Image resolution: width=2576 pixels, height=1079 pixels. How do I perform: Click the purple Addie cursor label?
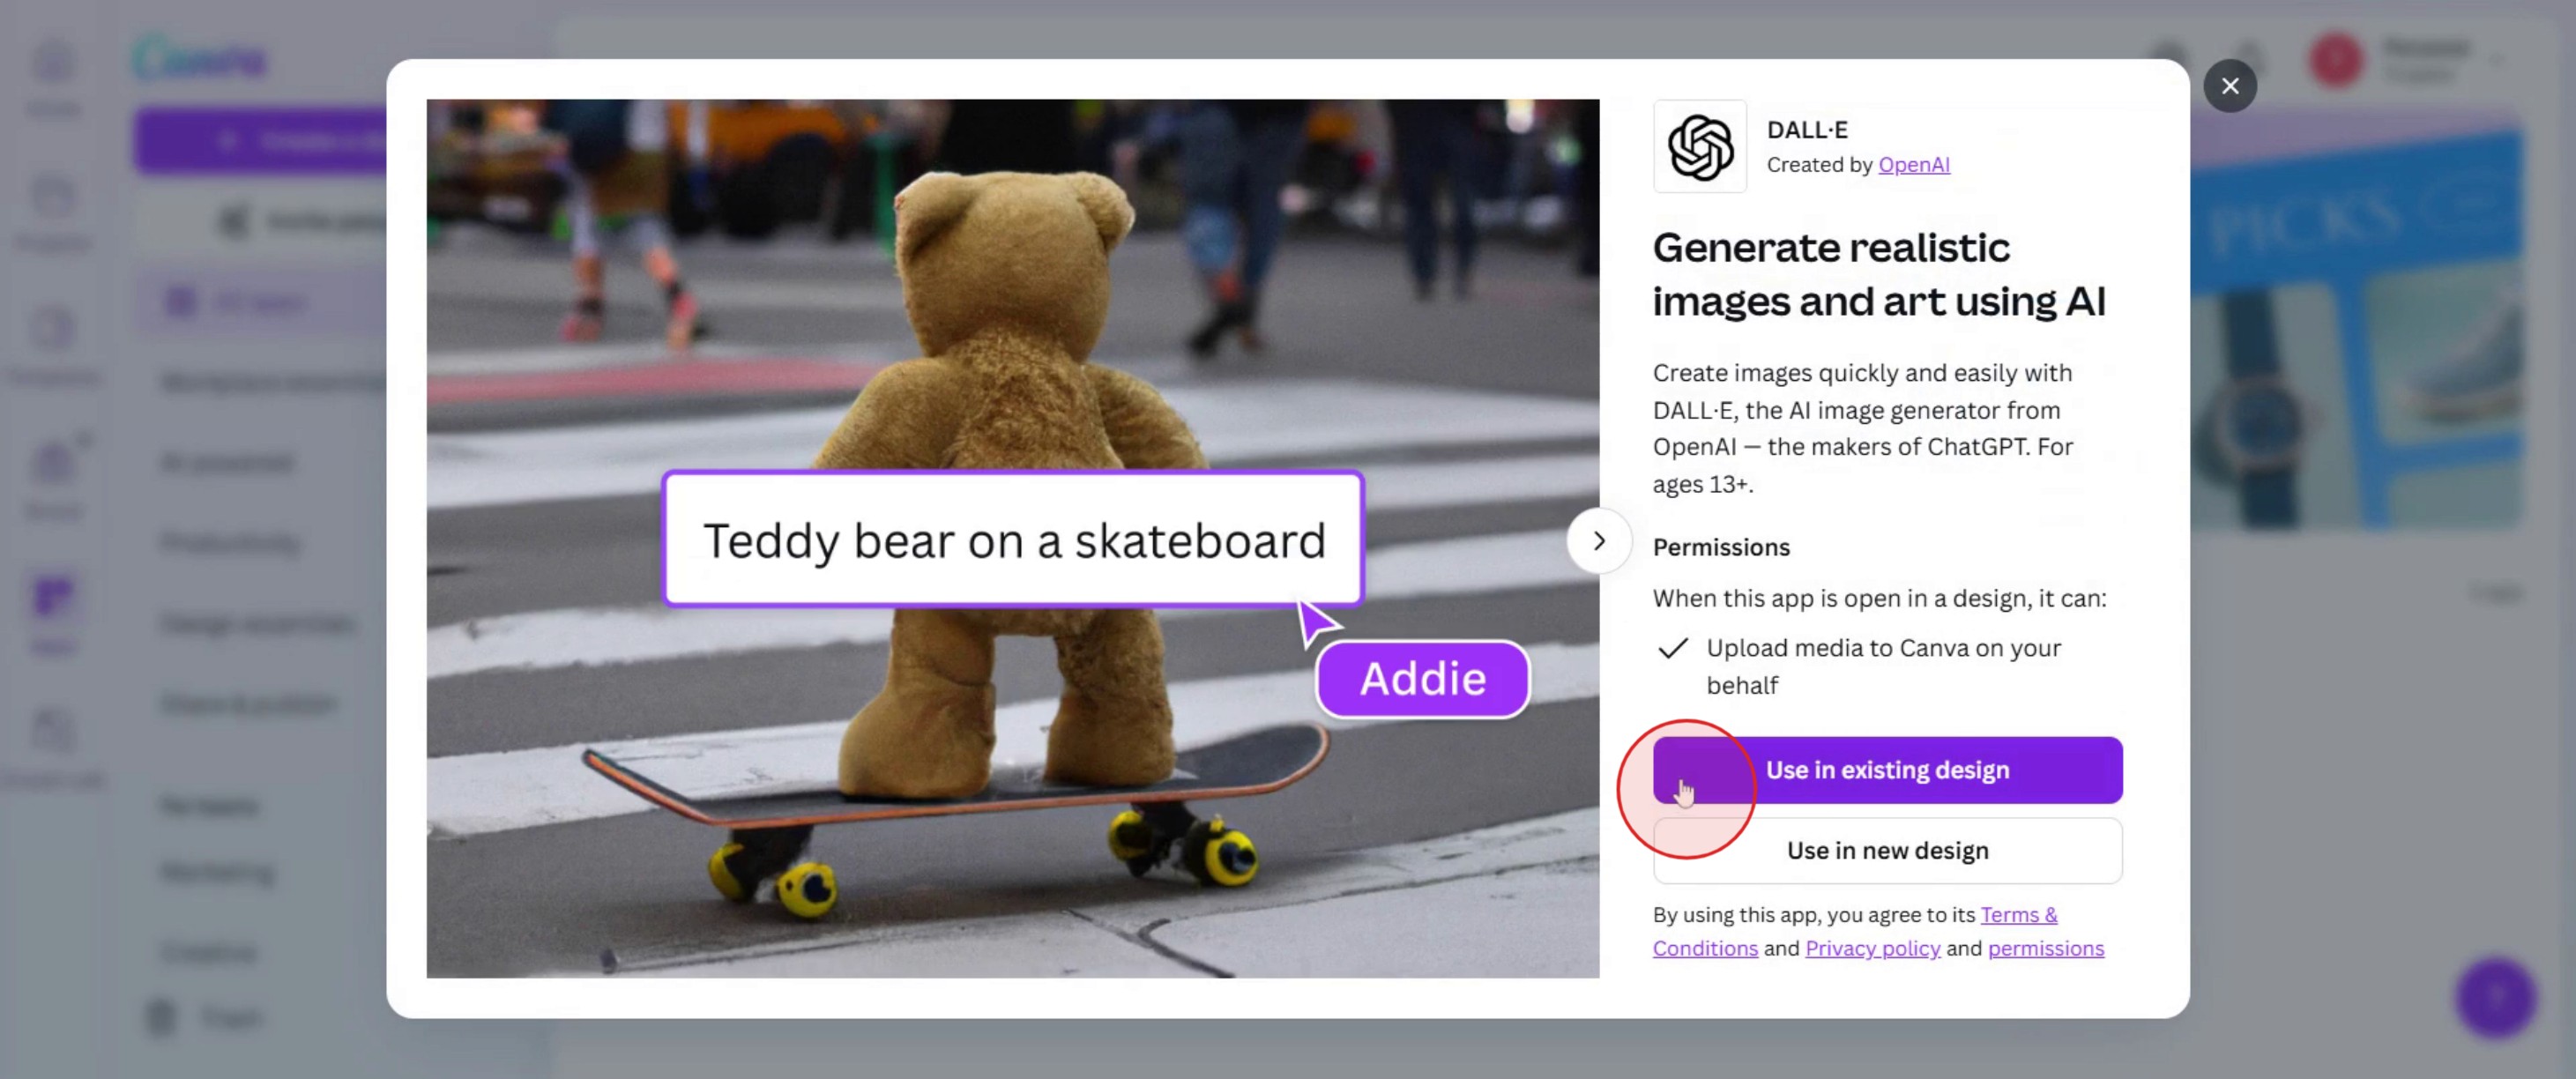pos(1423,679)
